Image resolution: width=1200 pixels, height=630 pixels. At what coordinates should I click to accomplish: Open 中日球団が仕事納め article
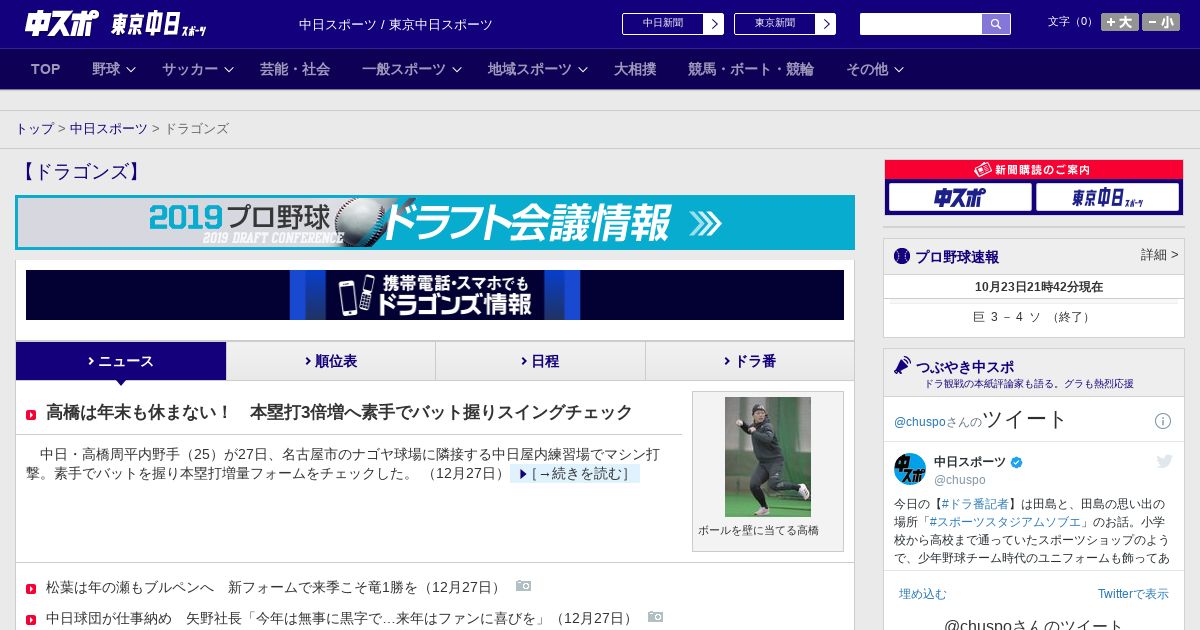pyautogui.click(x=341, y=618)
